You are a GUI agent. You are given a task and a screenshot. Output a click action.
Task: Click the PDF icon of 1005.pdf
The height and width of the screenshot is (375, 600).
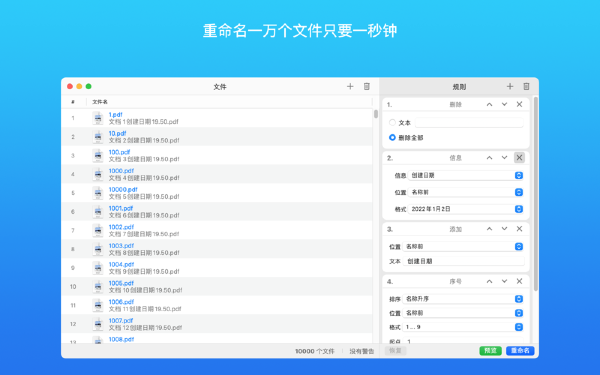(x=98, y=287)
